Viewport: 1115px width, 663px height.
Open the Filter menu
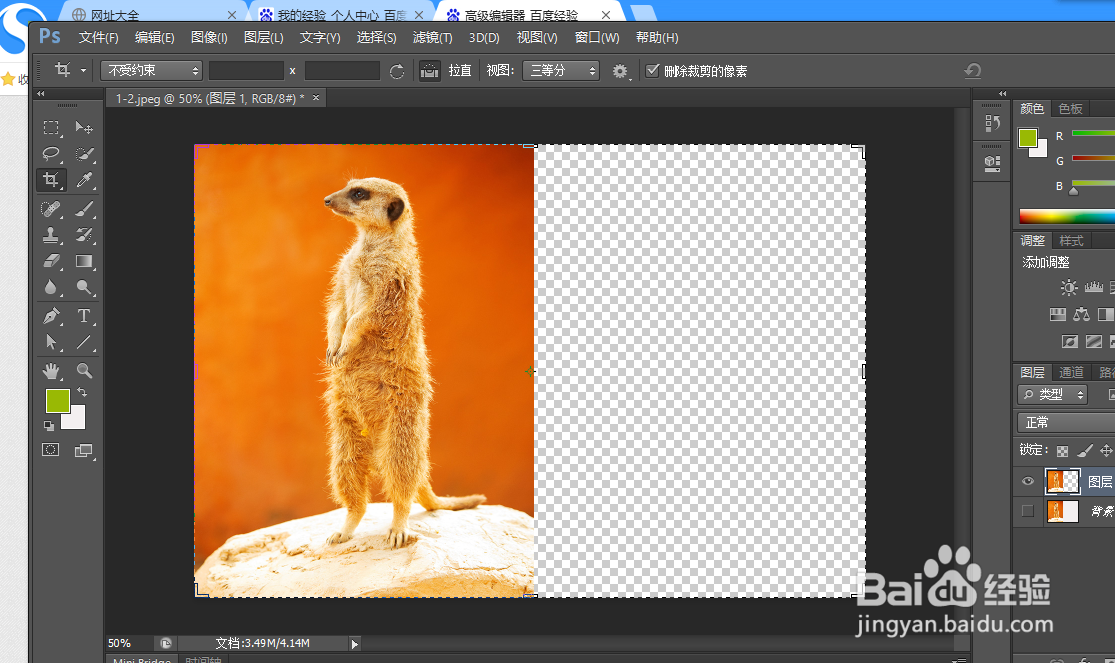coord(432,37)
